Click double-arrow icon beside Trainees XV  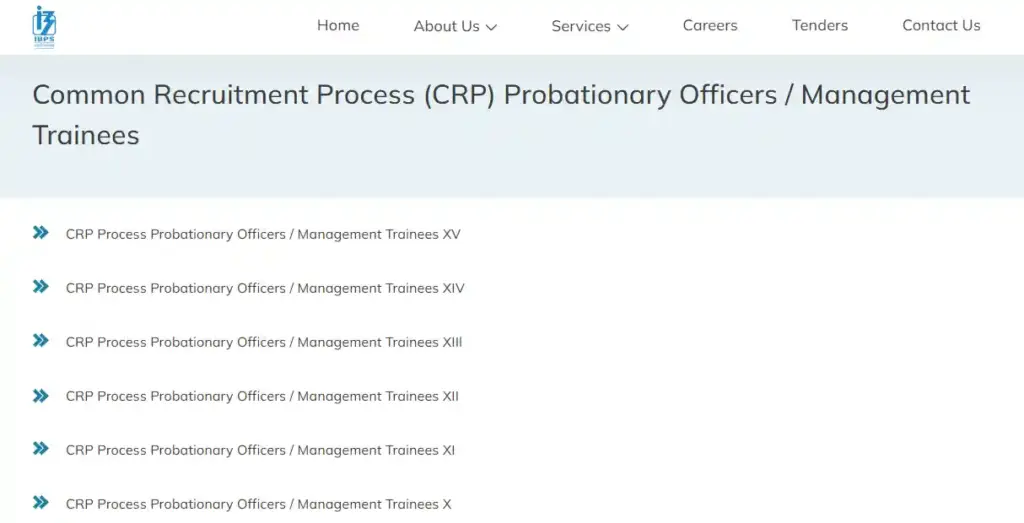pyautogui.click(x=41, y=233)
